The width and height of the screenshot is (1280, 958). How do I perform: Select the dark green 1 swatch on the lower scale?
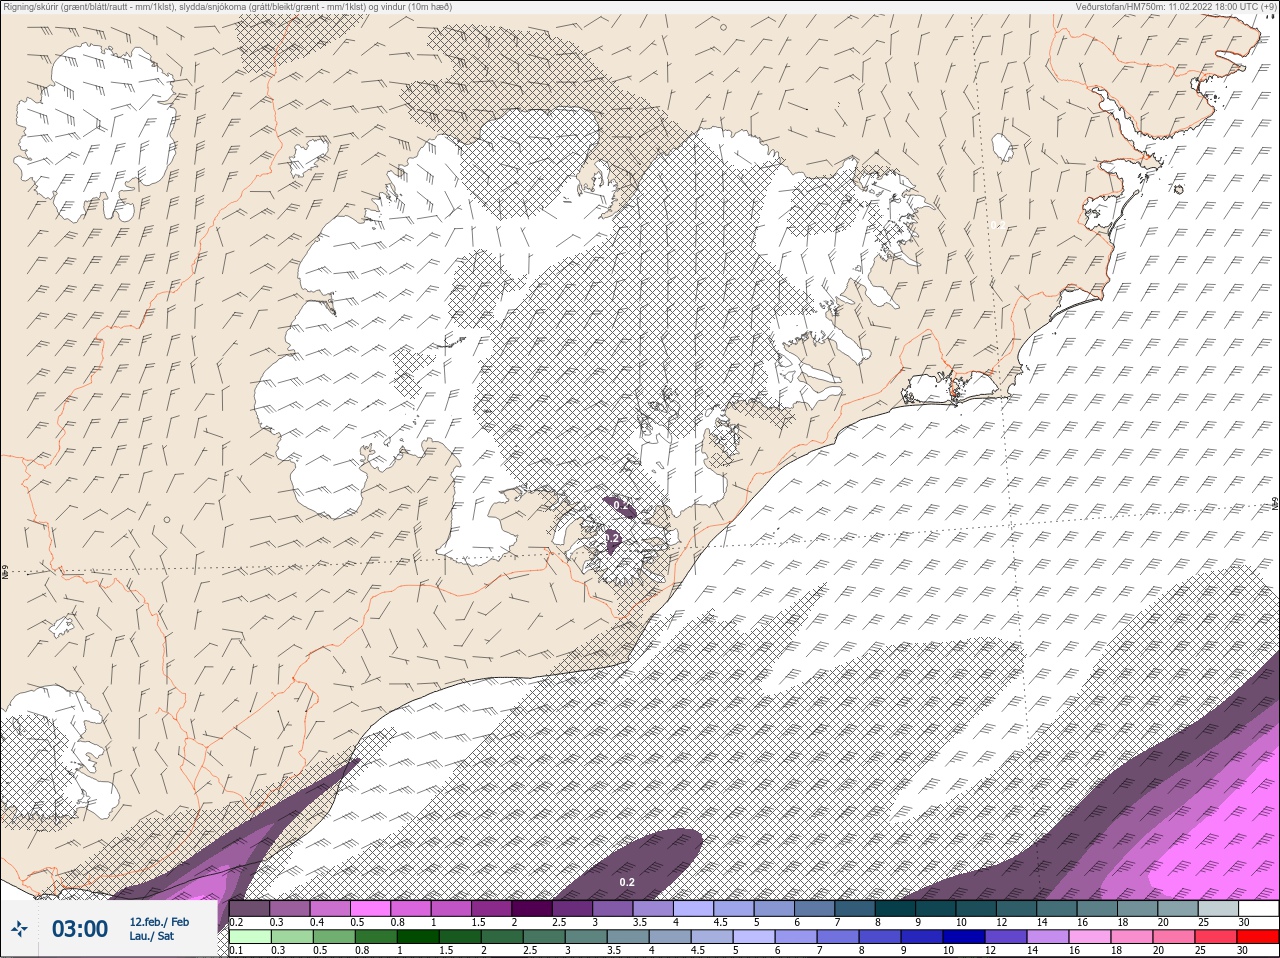tap(418, 937)
